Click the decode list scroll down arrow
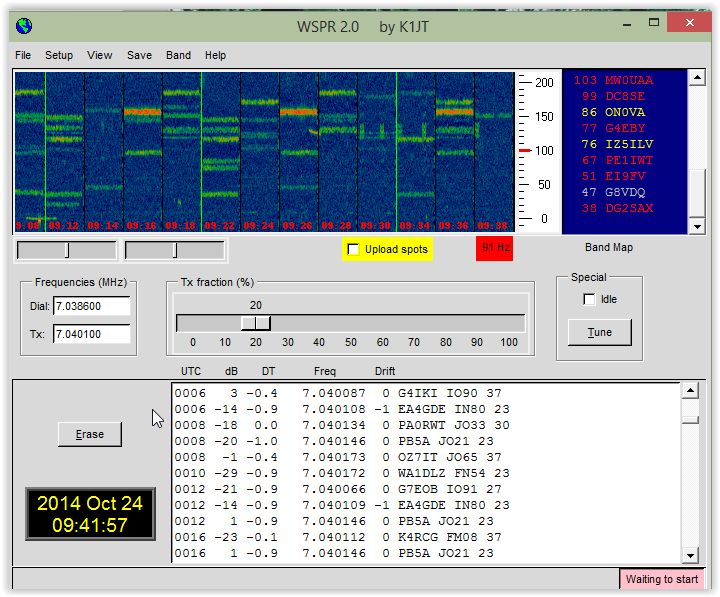The width and height of the screenshot is (720, 597). (690, 556)
